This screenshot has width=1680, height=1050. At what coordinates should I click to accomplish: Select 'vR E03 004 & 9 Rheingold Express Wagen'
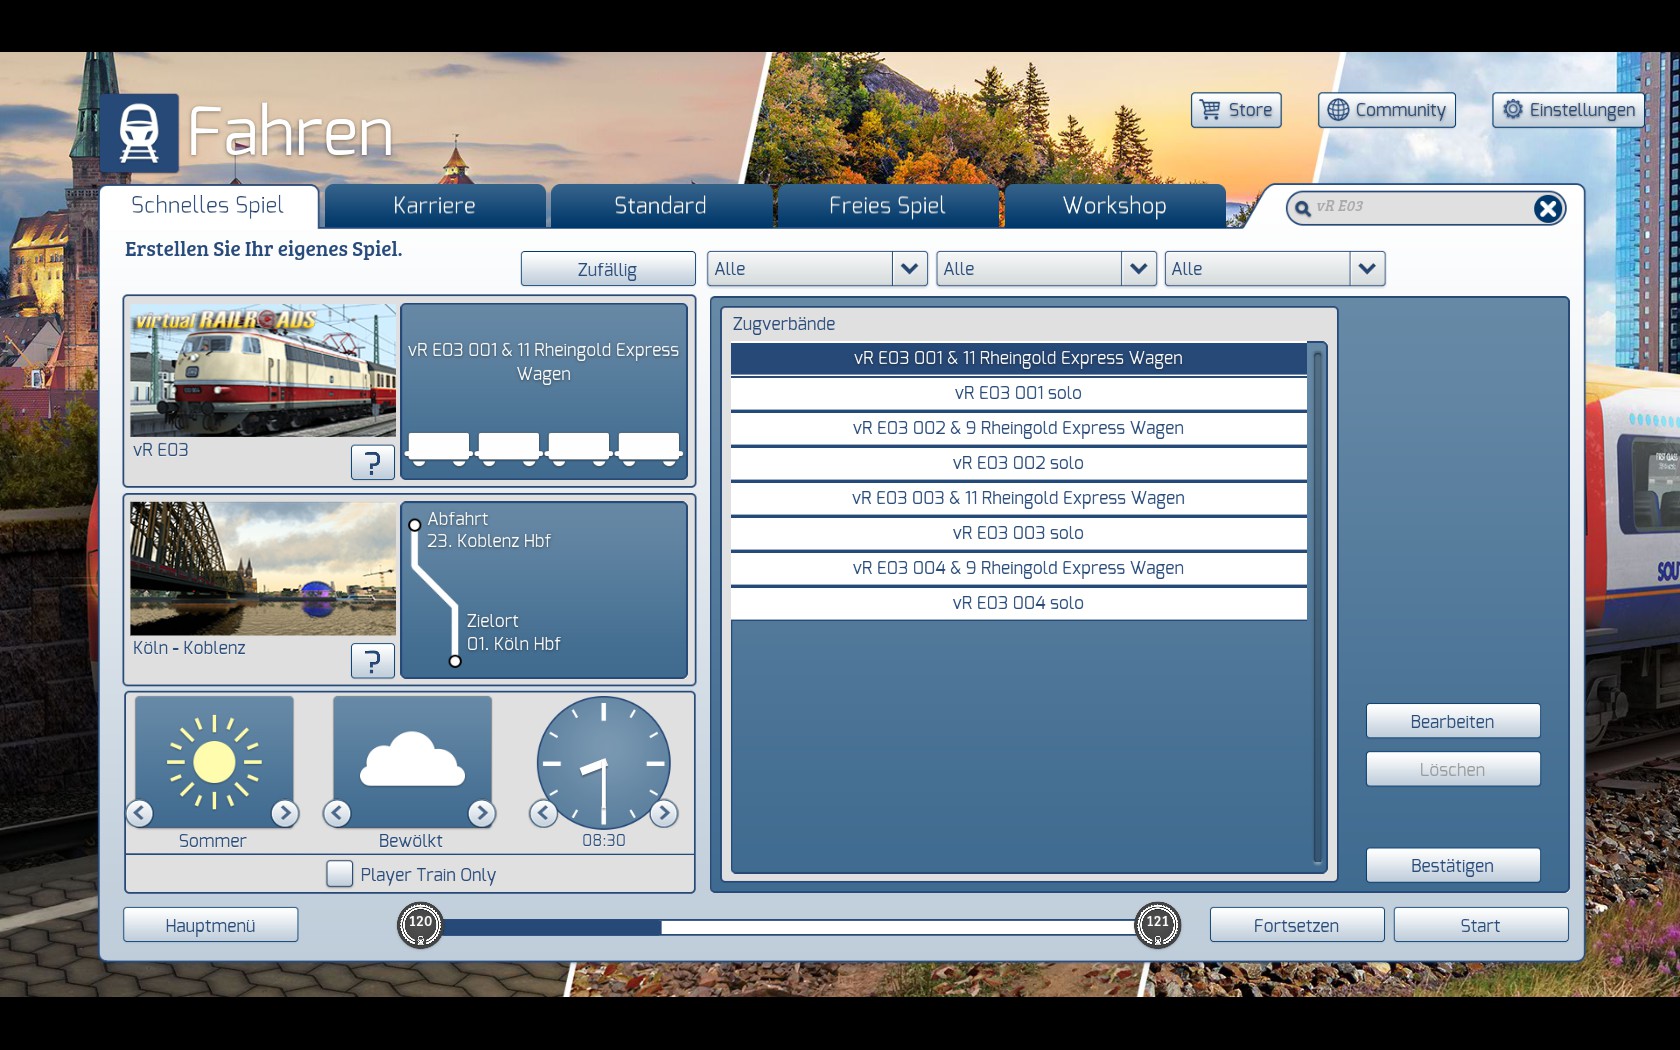(x=1019, y=568)
